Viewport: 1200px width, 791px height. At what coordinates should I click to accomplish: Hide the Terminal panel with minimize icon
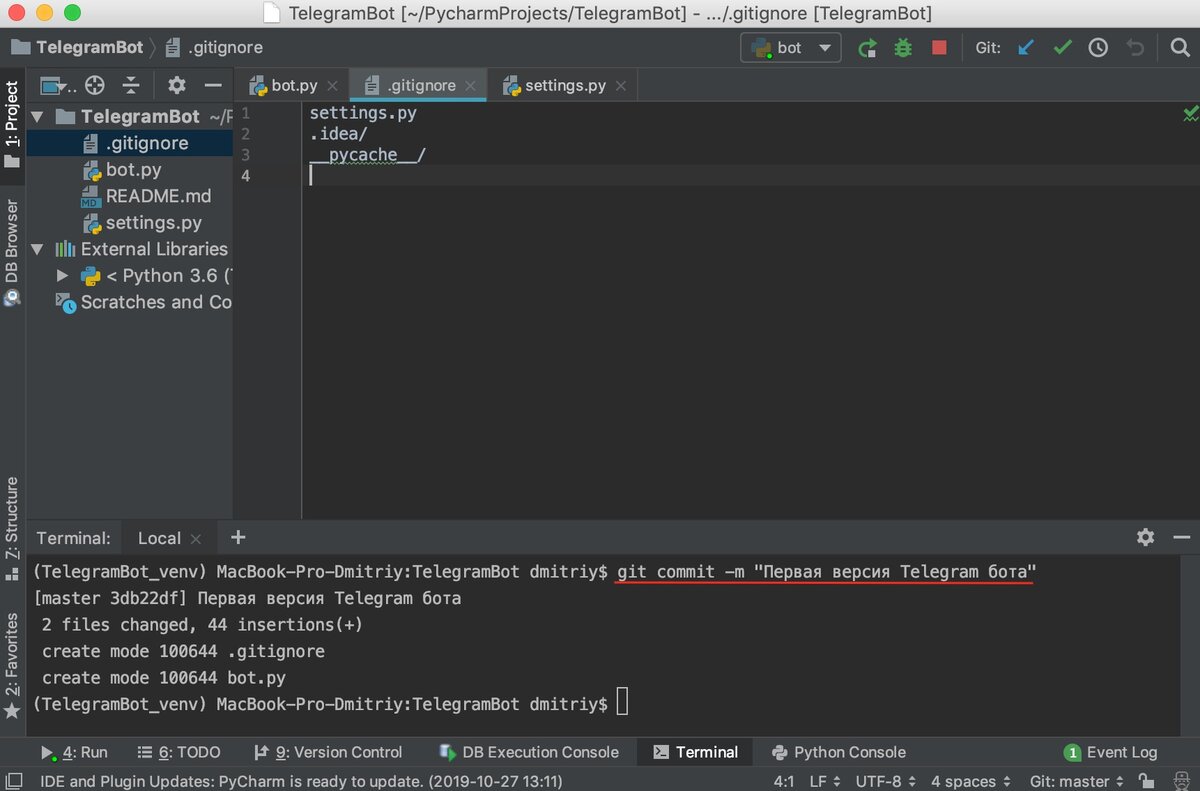1182,537
